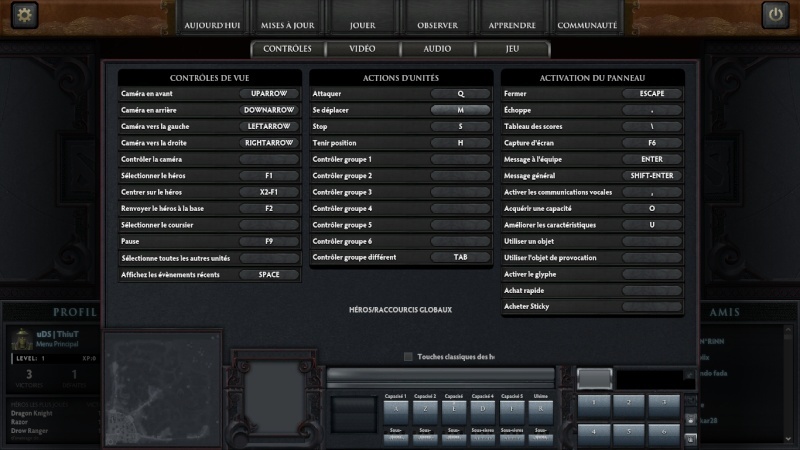Select ability slot Capacité 2 key Z
Viewport: 800px width, 450px height.
(425, 411)
